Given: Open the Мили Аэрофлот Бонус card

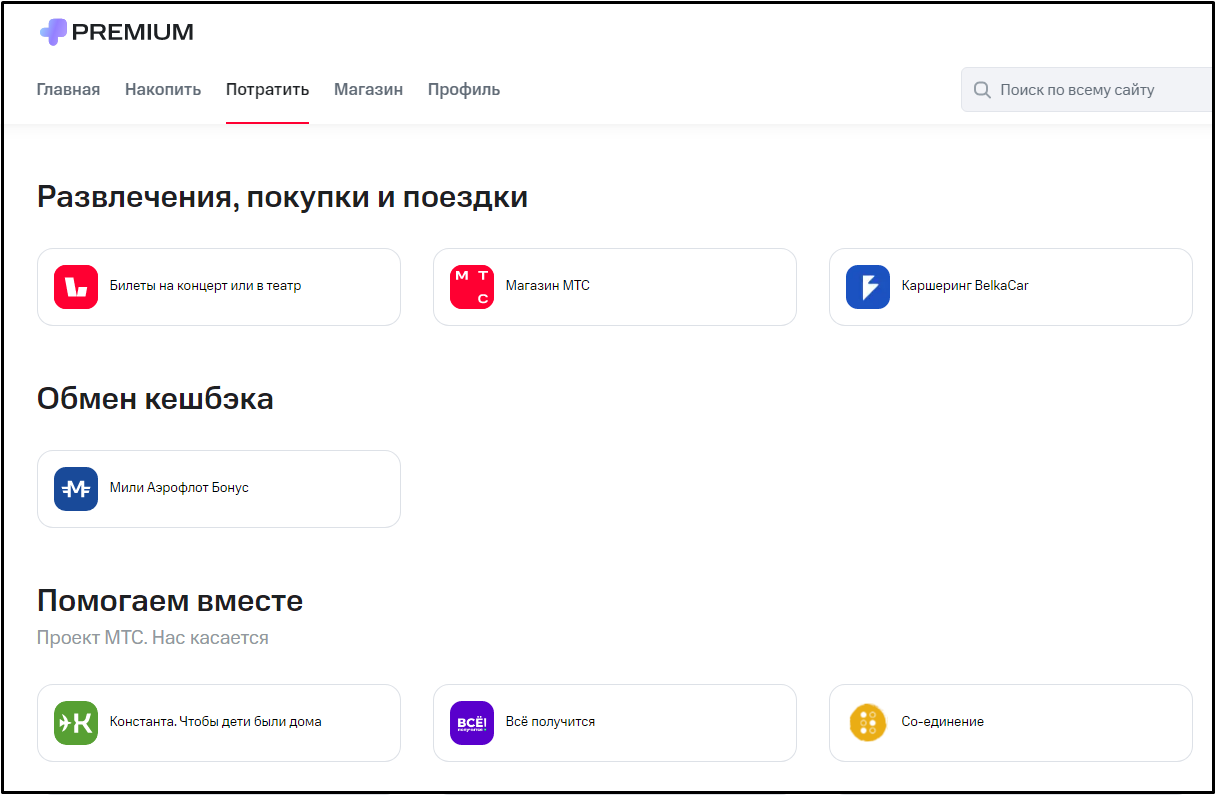Looking at the screenshot, I should (x=219, y=489).
